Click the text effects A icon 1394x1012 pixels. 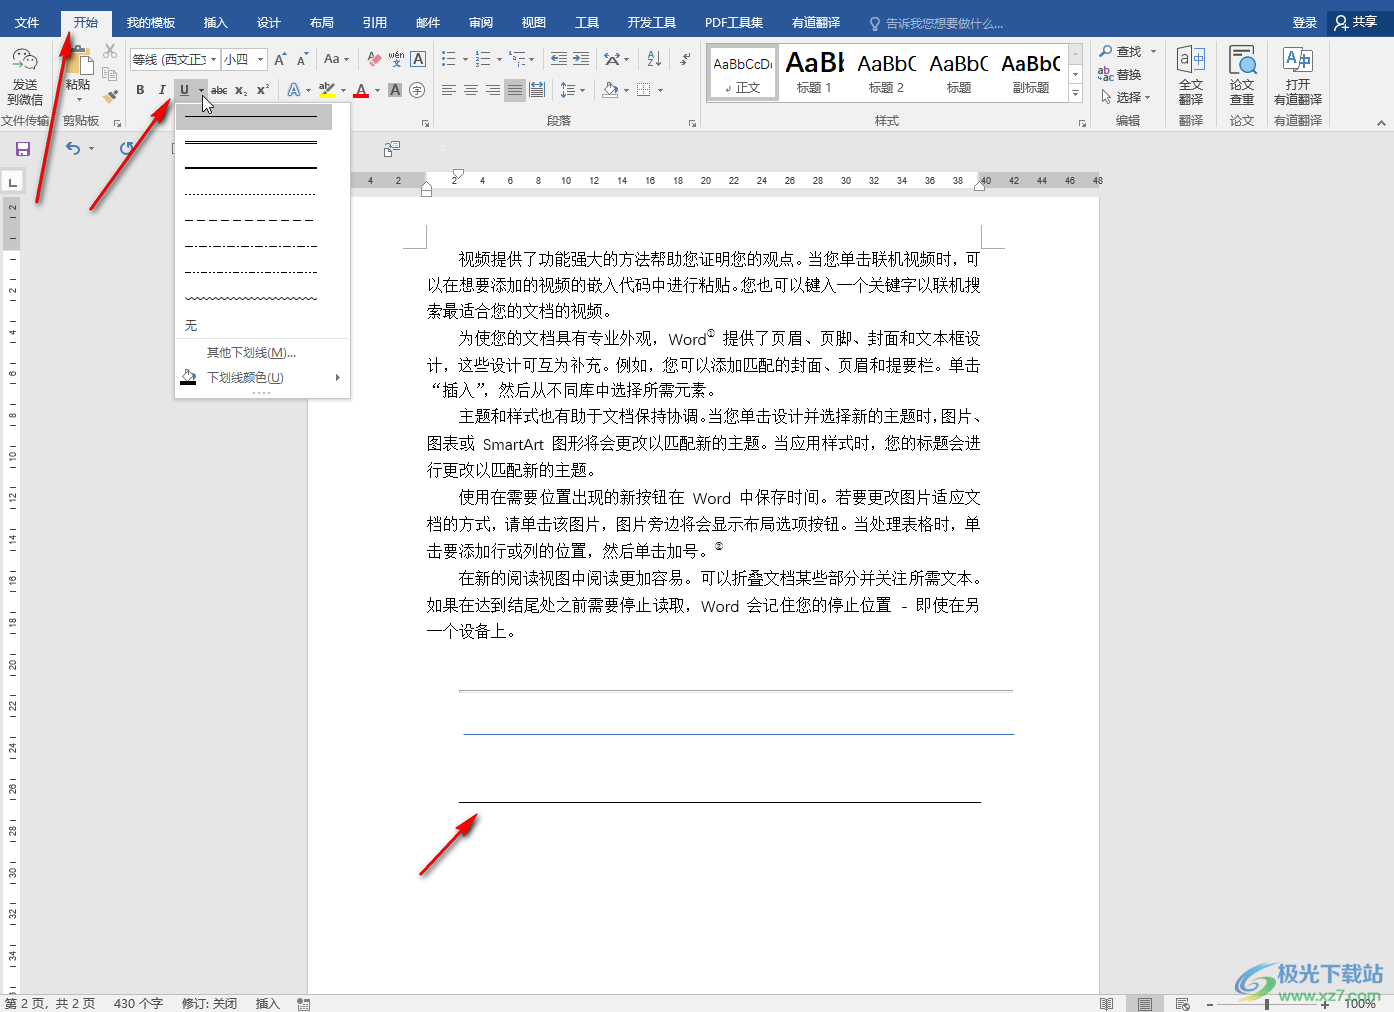pyautogui.click(x=294, y=90)
